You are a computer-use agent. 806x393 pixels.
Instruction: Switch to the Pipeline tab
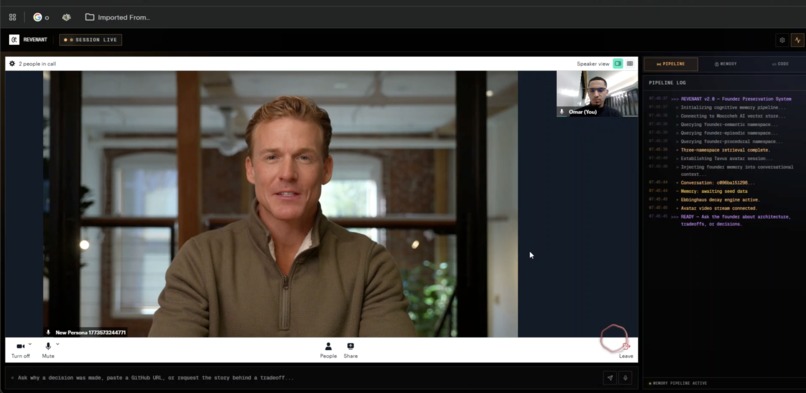[671, 64]
